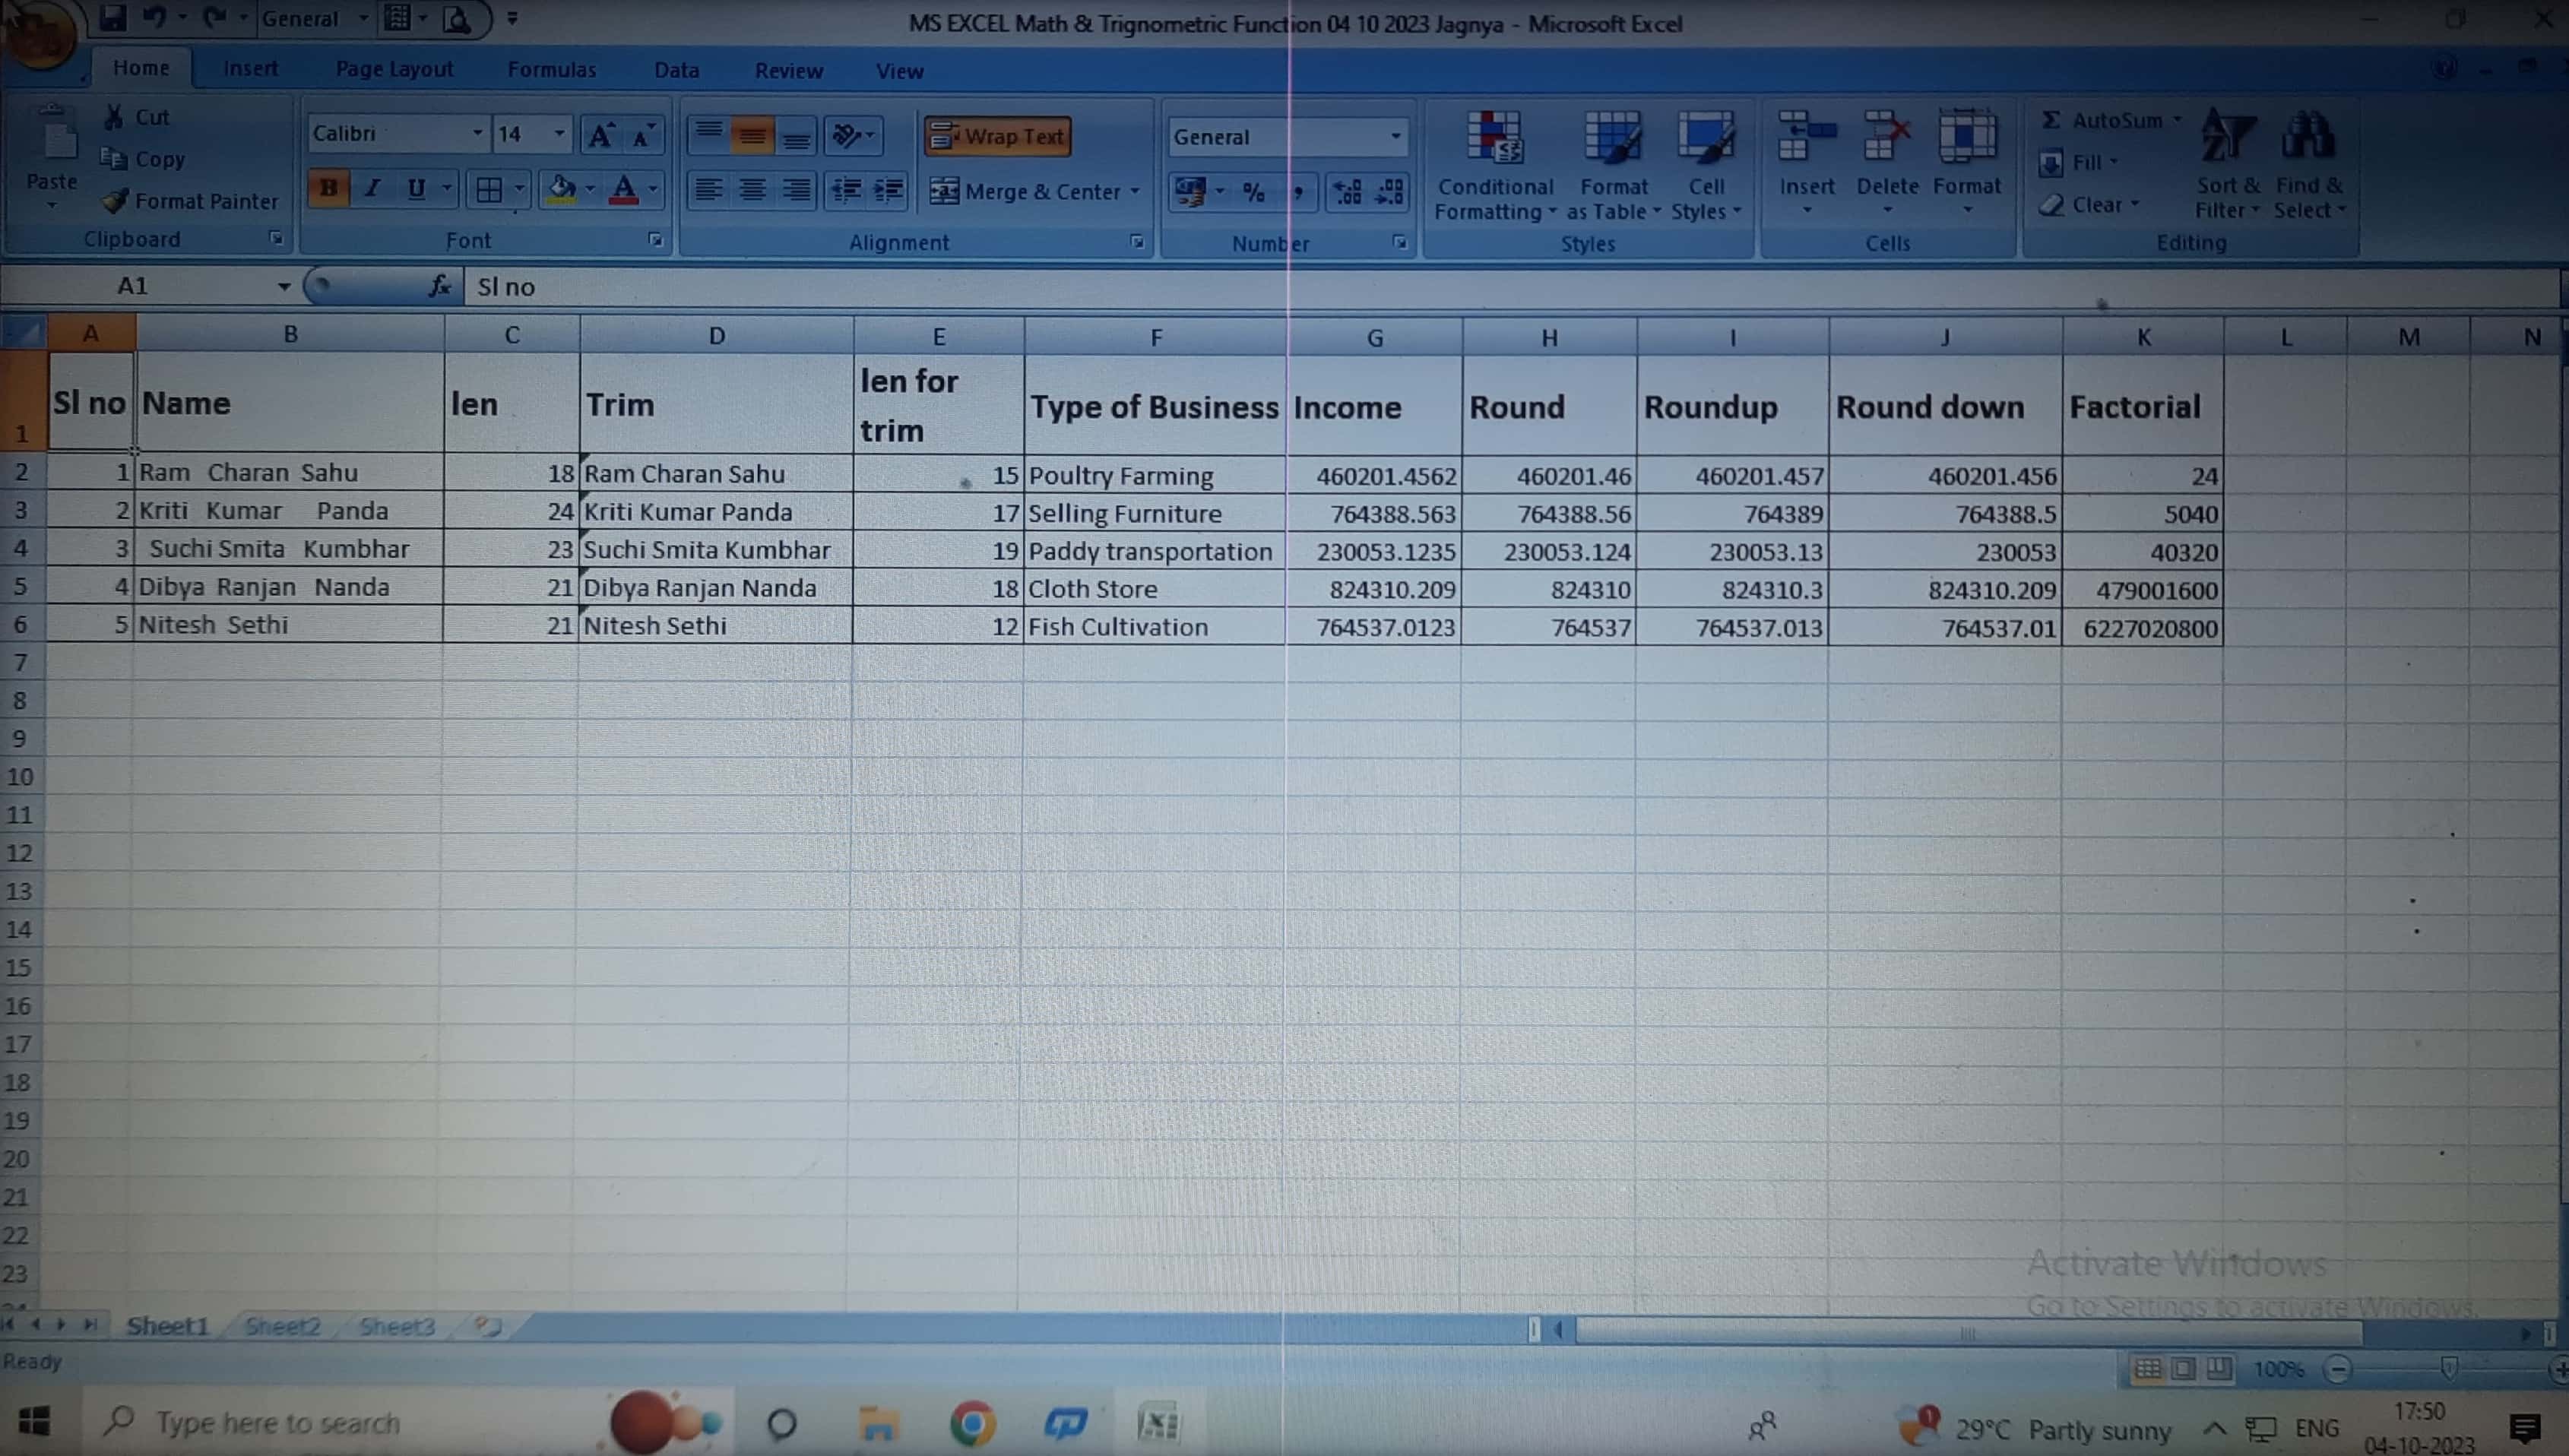The height and width of the screenshot is (1456, 2569).
Task: Open the General number format dropdown
Action: click(1395, 137)
